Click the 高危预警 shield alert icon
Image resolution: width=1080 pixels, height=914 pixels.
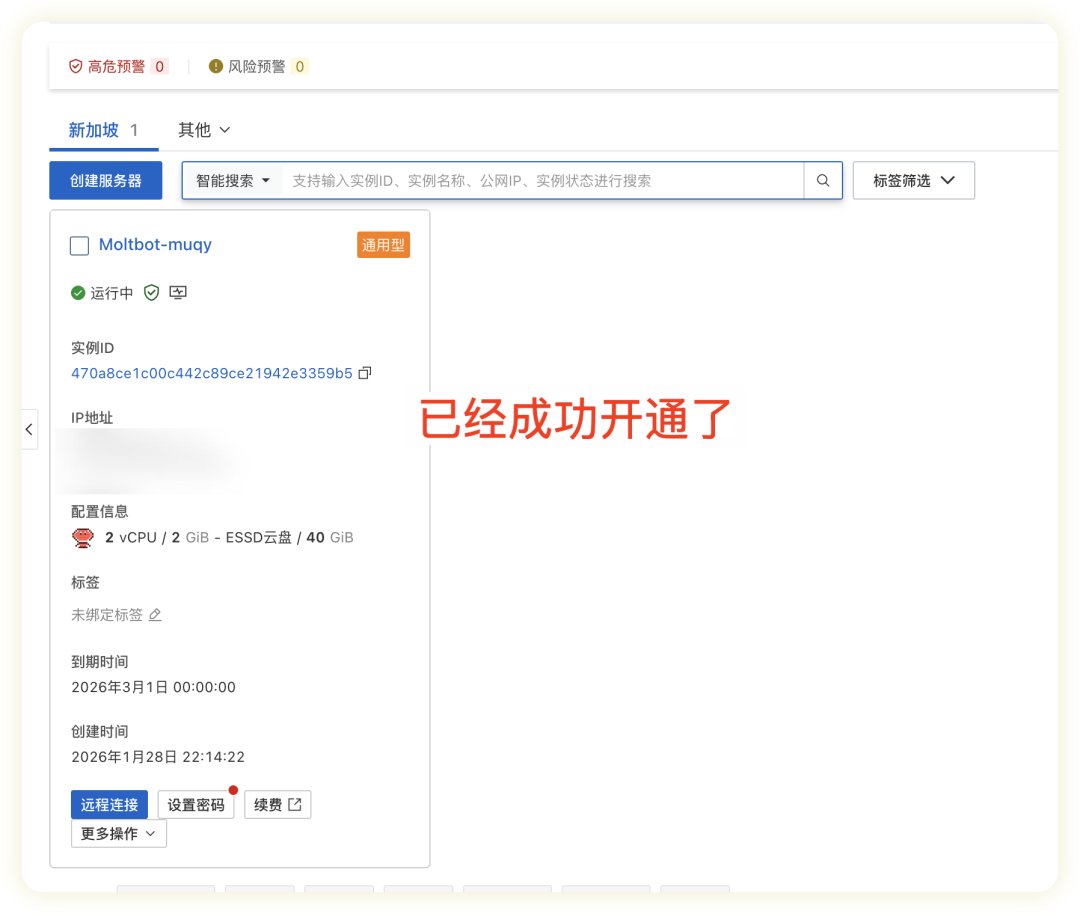point(75,66)
